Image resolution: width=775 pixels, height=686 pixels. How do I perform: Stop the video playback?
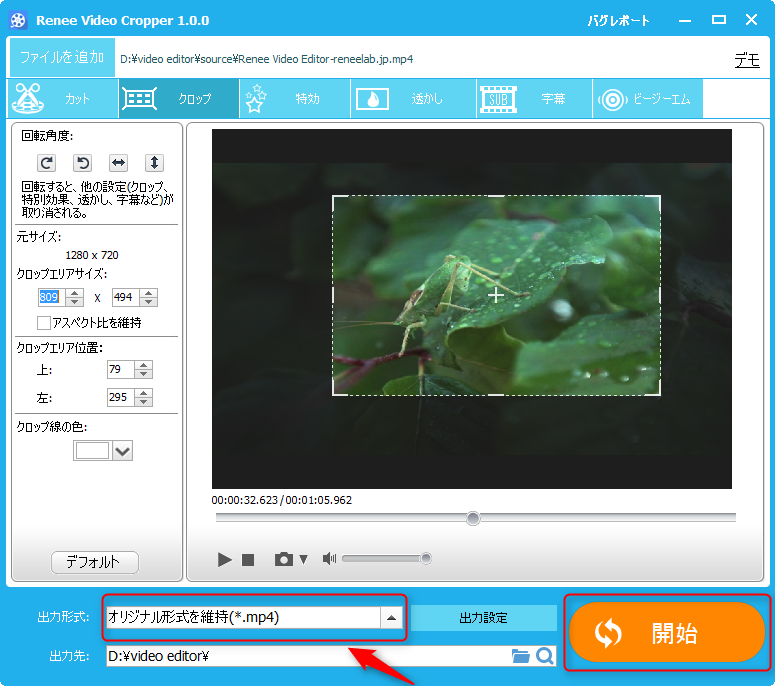(248, 559)
